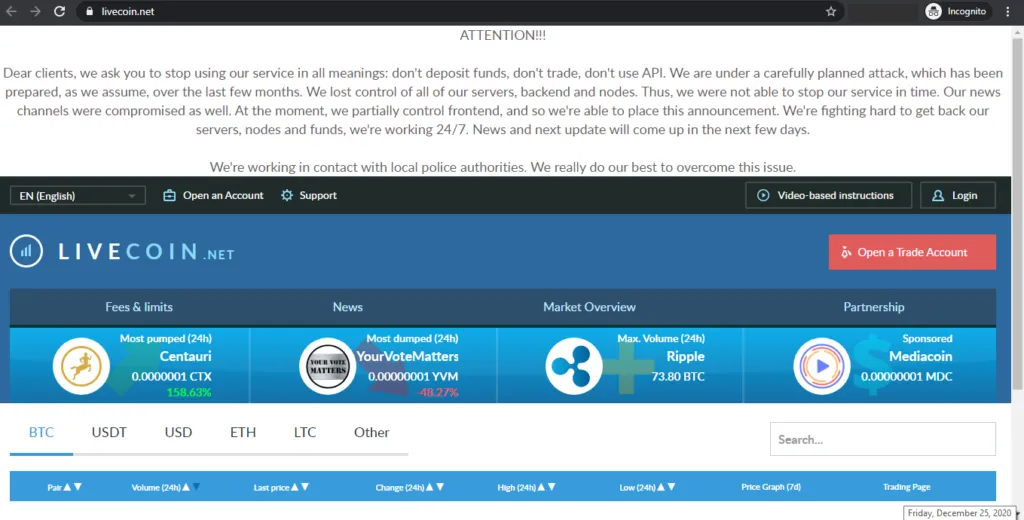This screenshot has height=520, width=1024.
Task: Click the Ripple coin icon
Action: [x=573, y=366]
